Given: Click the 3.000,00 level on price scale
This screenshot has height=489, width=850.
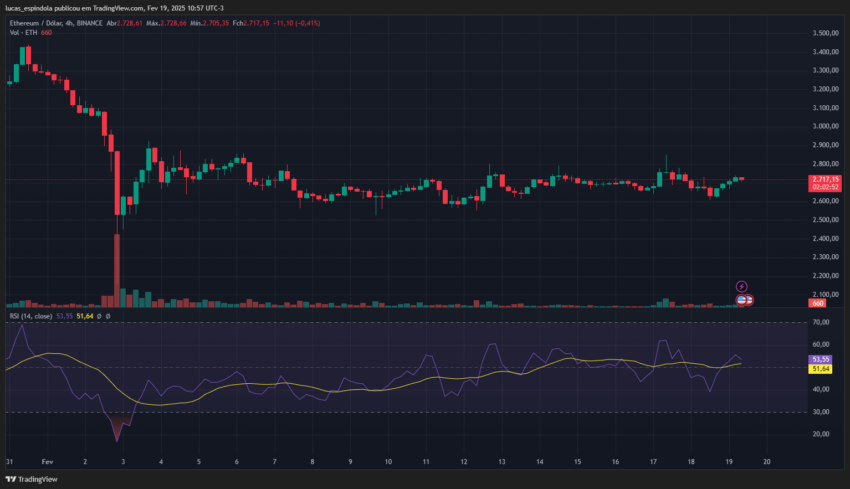Looking at the screenshot, I should [826, 126].
